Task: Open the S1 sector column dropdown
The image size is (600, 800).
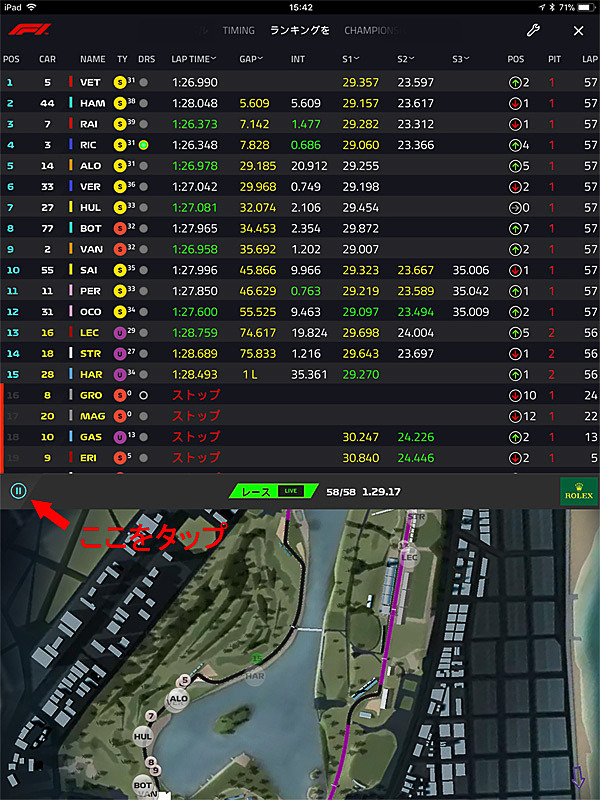Action: 351,59
